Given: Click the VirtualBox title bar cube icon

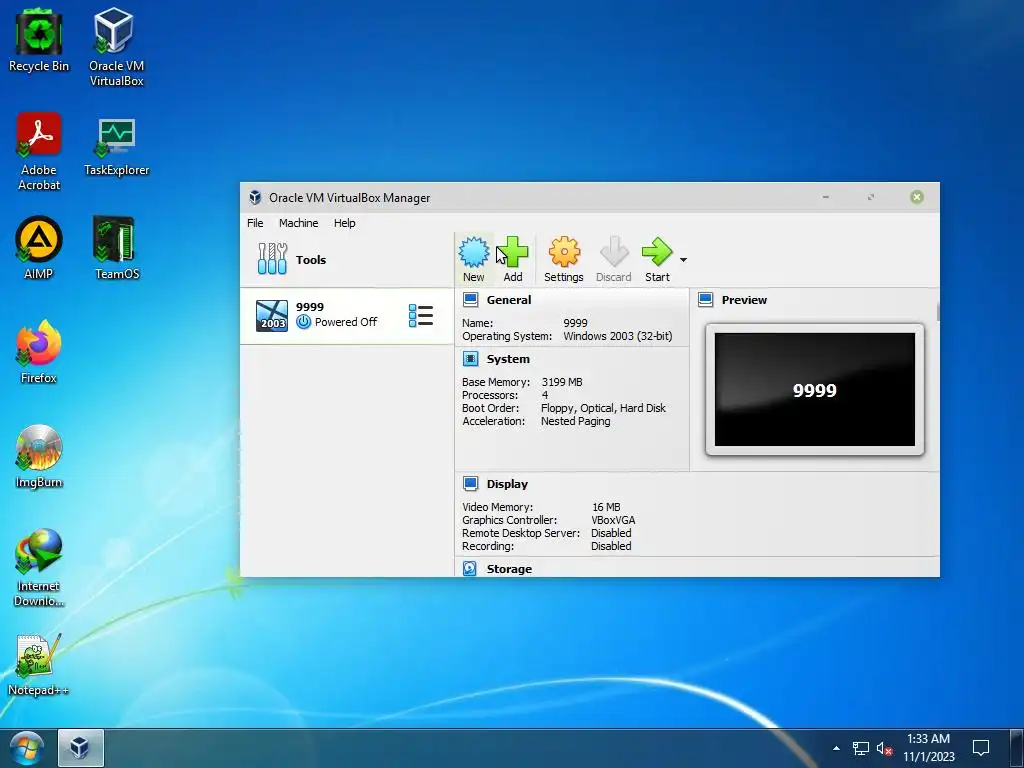Looking at the screenshot, I should coord(255,197).
